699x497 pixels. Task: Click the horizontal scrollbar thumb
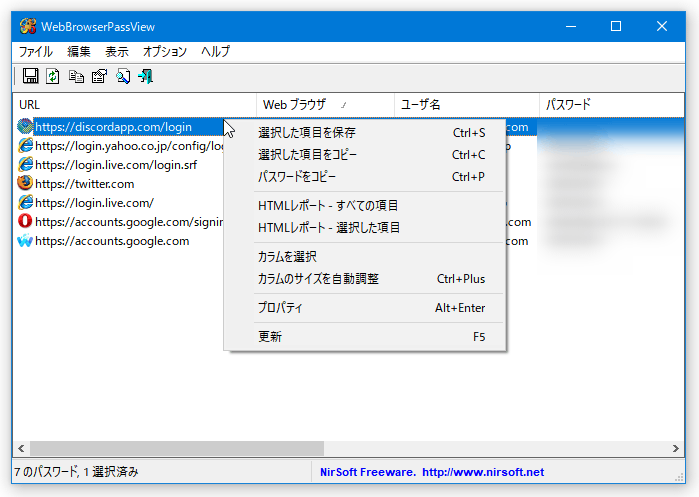[x=177, y=448]
